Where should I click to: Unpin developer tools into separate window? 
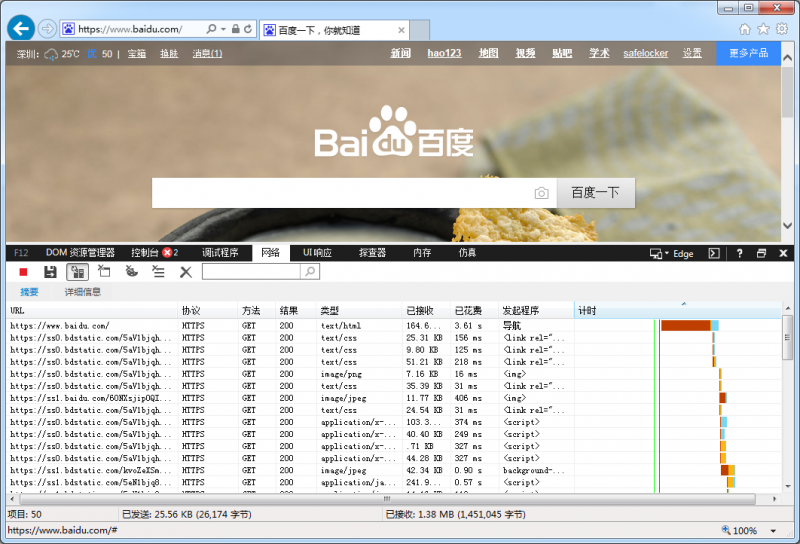point(761,253)
